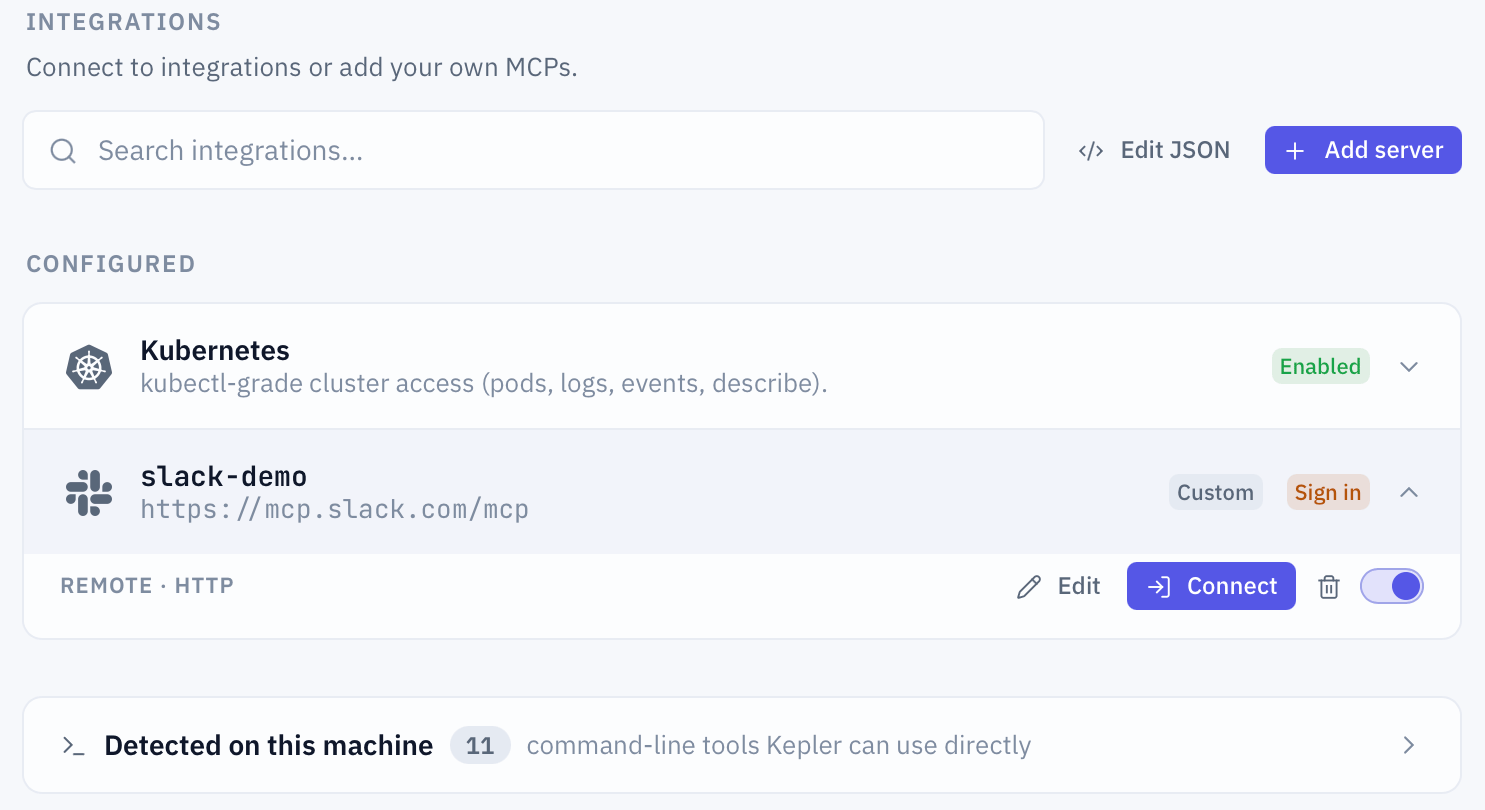Click the INTEGRATIONS section heading

[124, 22]
